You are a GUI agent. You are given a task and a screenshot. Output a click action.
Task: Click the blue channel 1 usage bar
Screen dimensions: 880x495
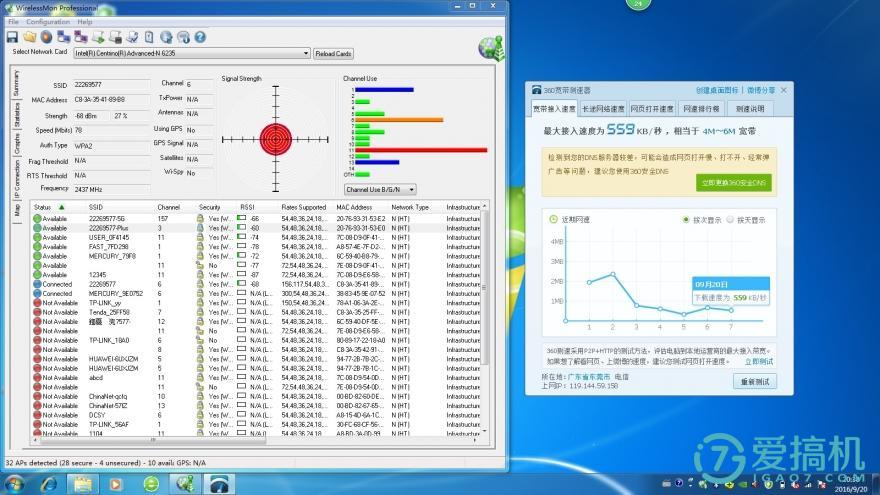384,89
